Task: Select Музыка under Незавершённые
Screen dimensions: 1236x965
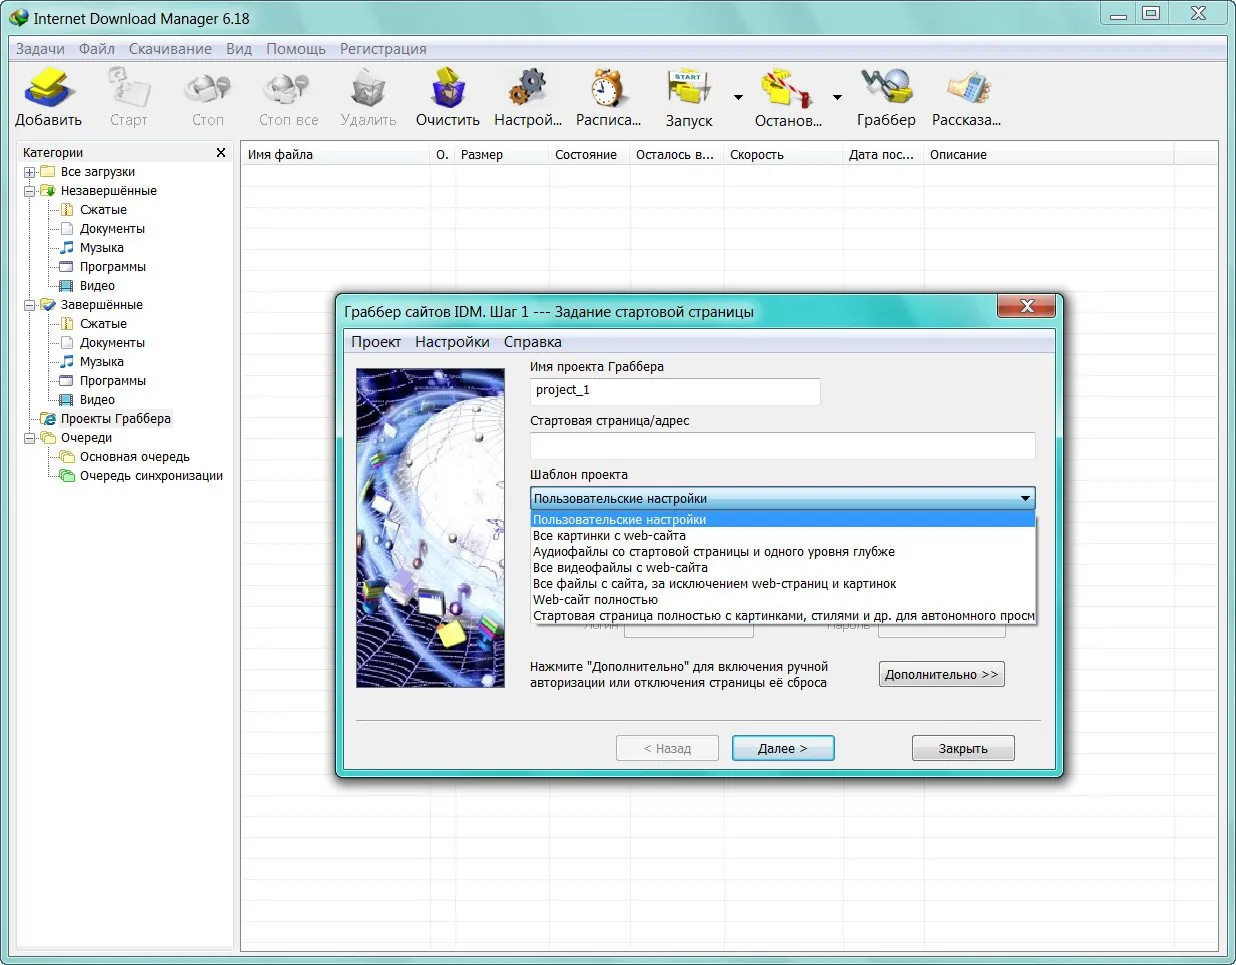Action: pos(102,248)
